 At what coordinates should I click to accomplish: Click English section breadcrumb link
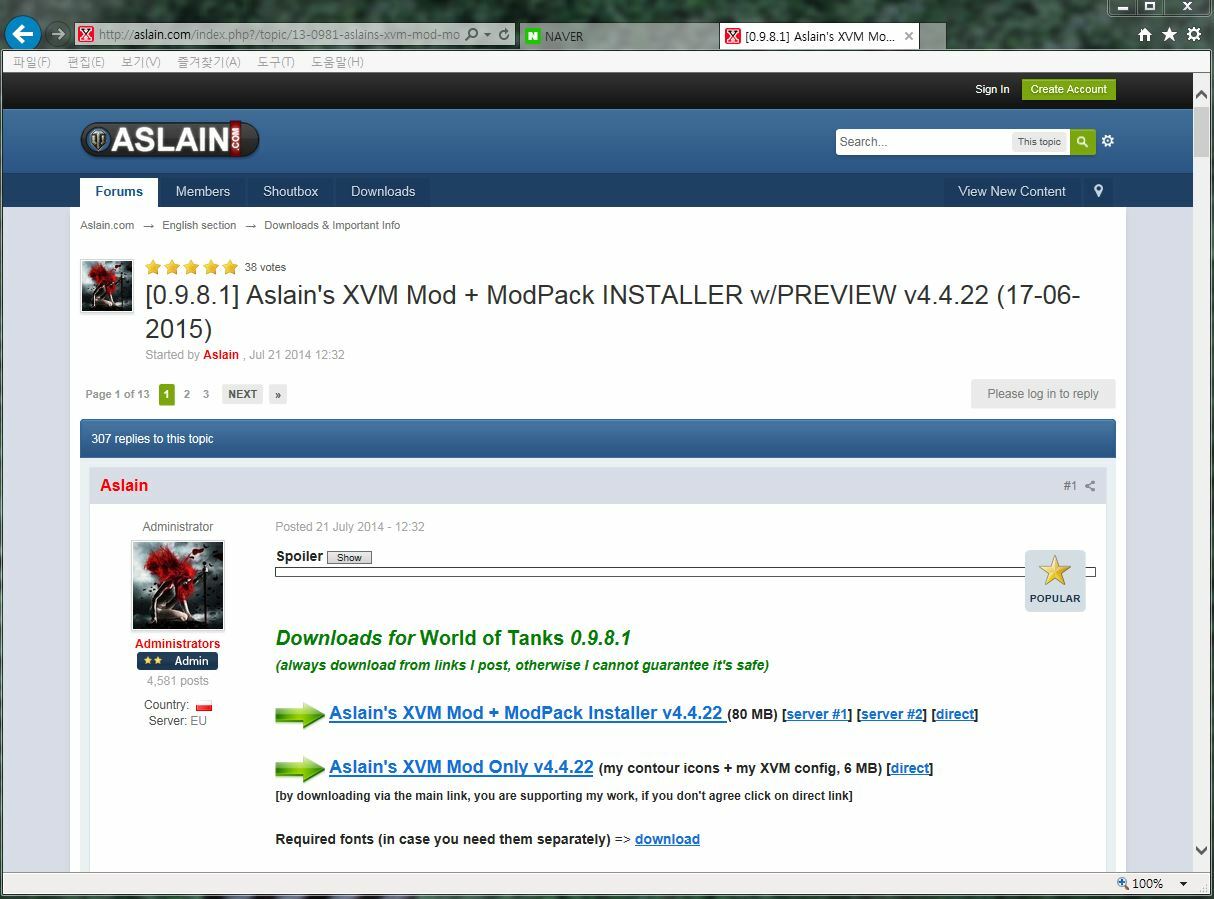tap(199, 225)
